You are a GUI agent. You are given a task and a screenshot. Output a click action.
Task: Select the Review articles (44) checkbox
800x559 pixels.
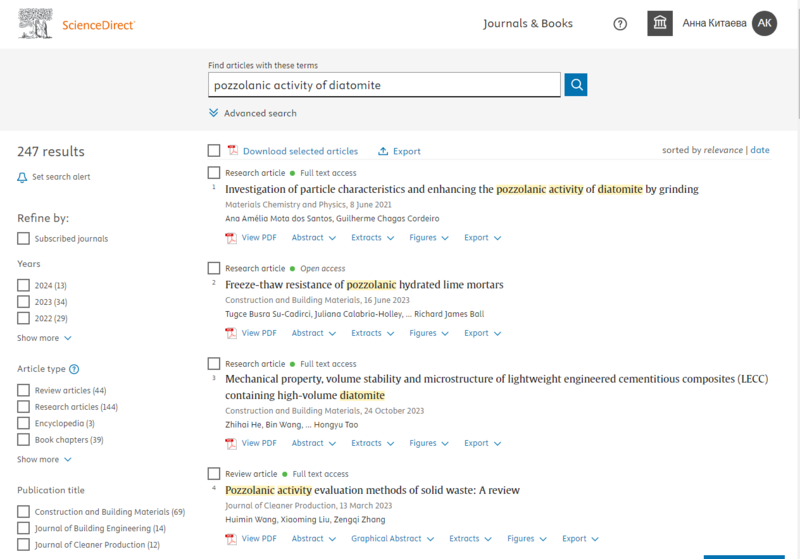pos(23,390)
